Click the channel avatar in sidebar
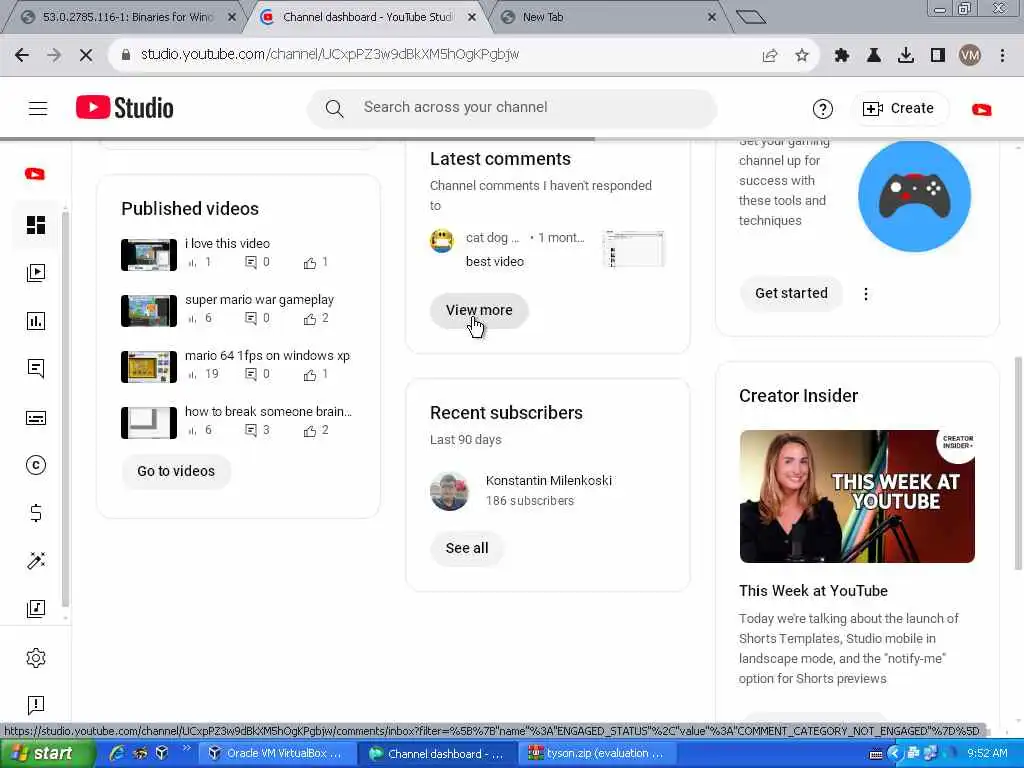The image size is (1024, 768). [x=35, y=174]
